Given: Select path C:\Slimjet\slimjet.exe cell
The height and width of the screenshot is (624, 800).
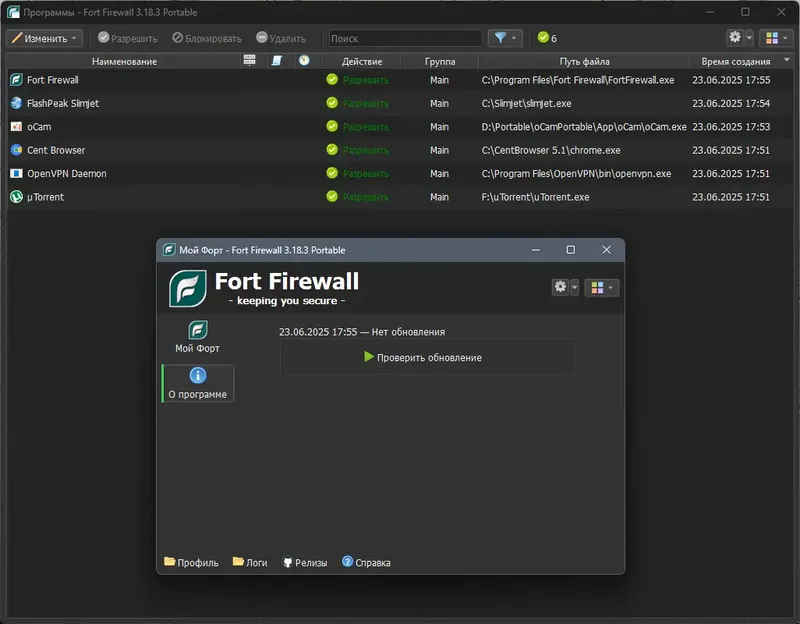Looking at the screenshot, I should click(x=526, y=104).
